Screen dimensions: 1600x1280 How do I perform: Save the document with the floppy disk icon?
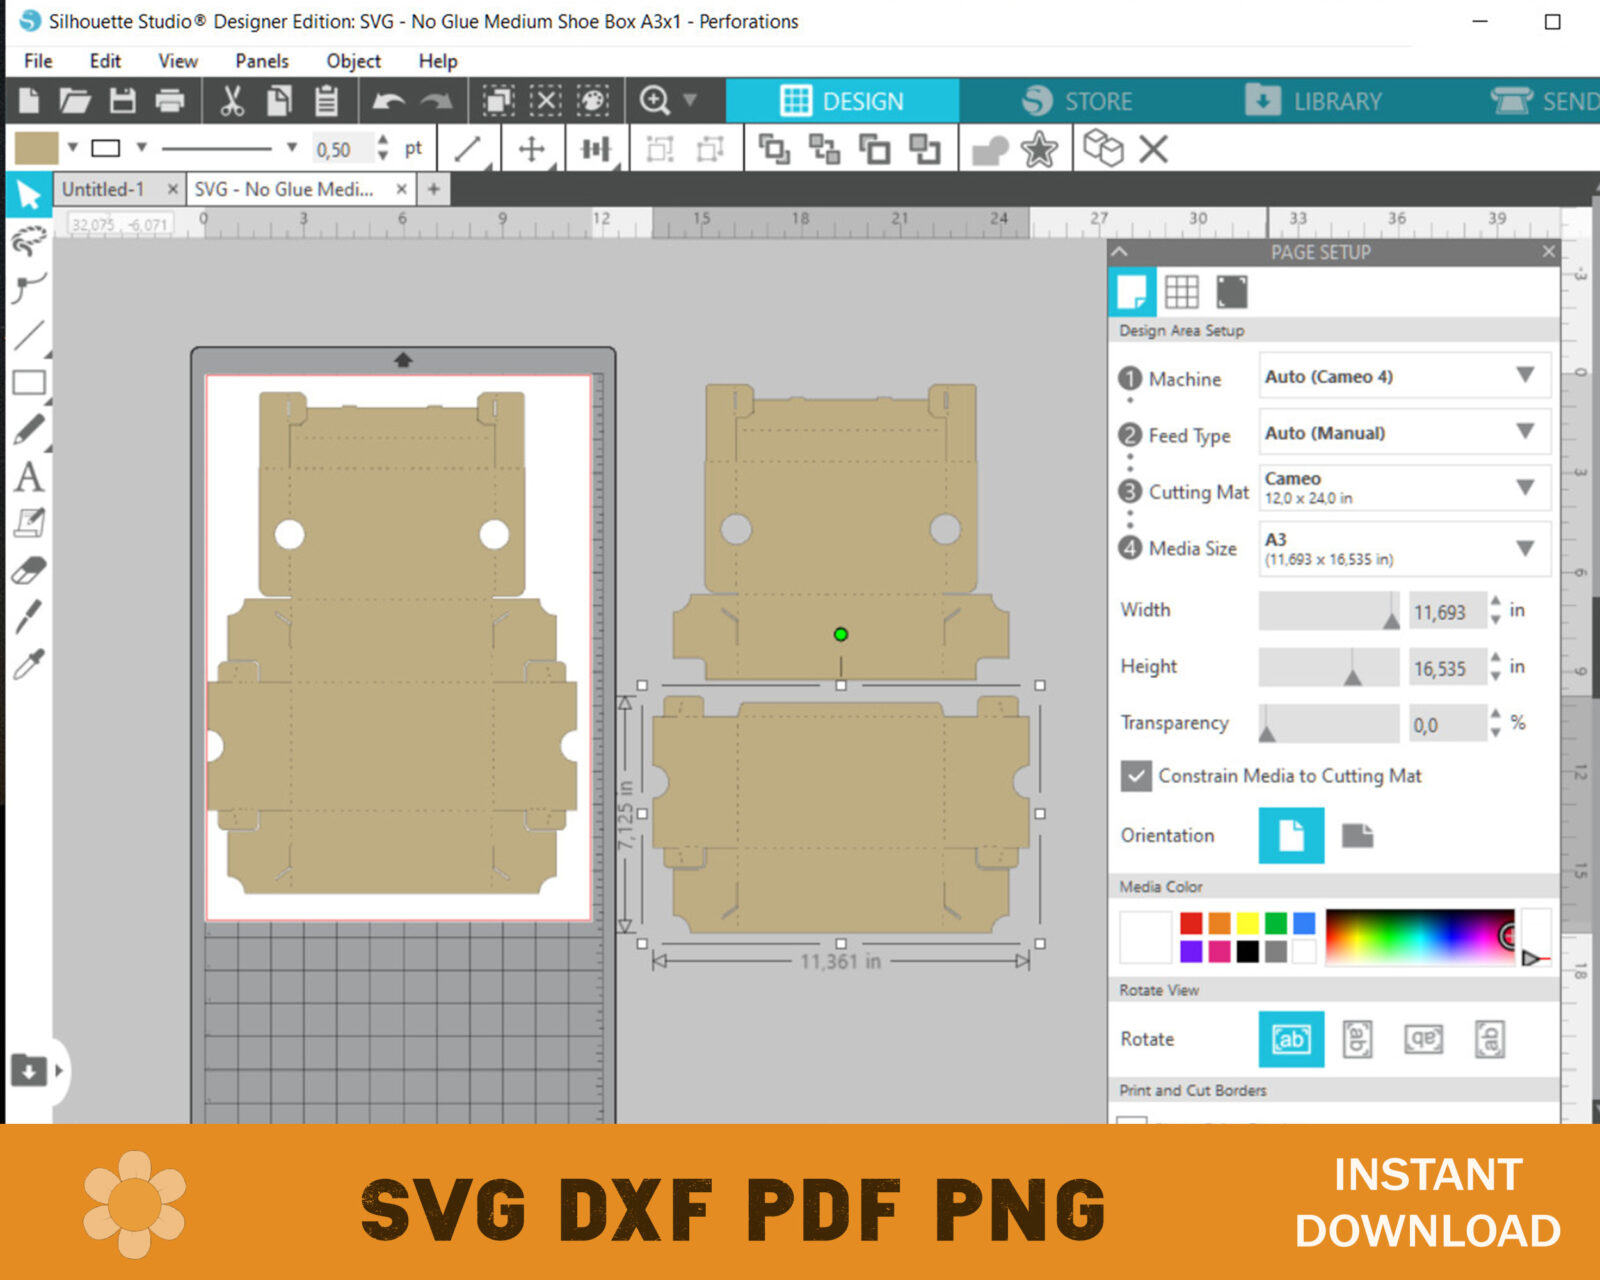tap(122, 101)
